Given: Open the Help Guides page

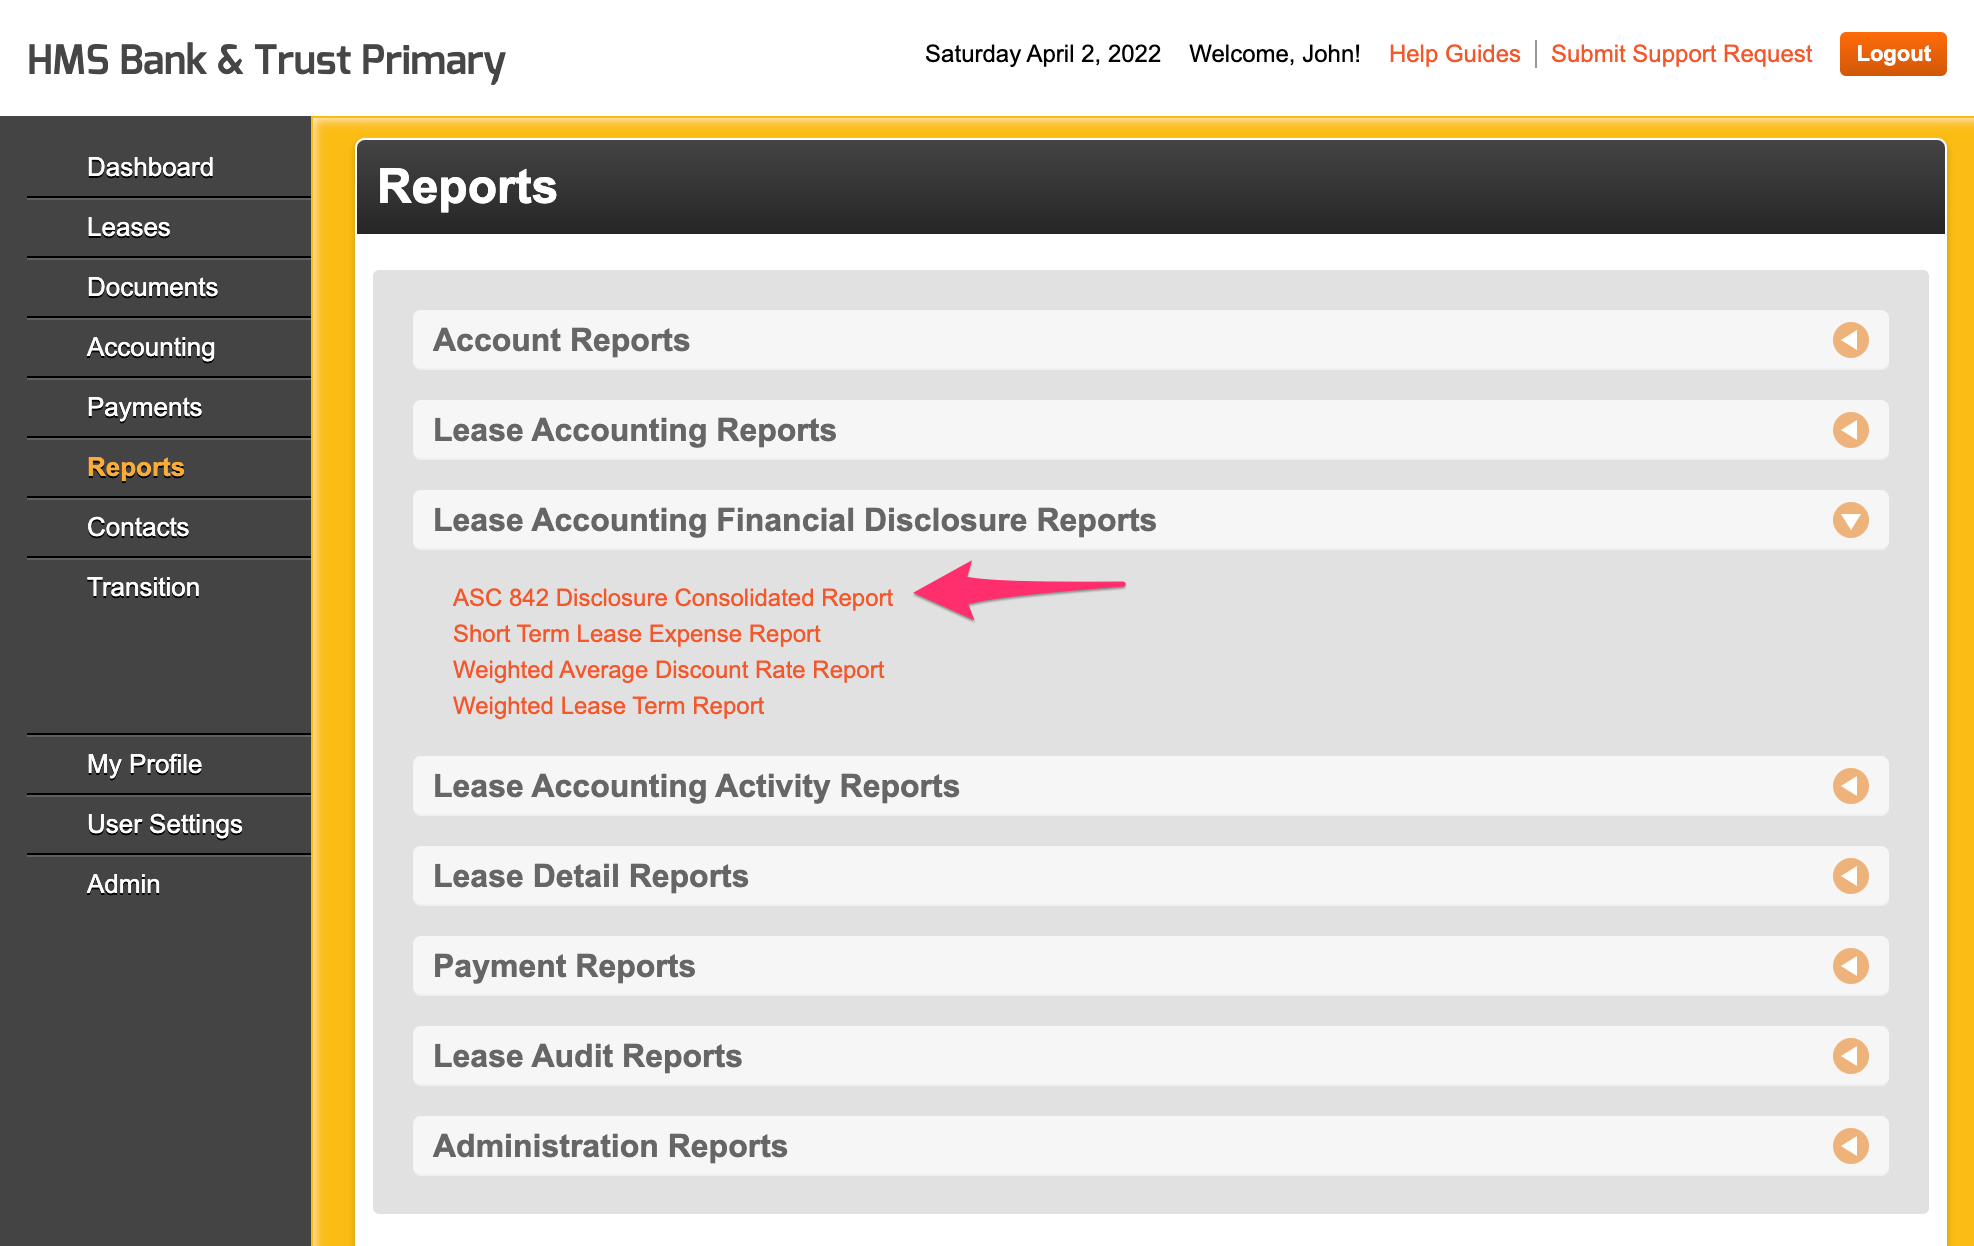Looking at the screenshot, I should tap(1455, 53).
